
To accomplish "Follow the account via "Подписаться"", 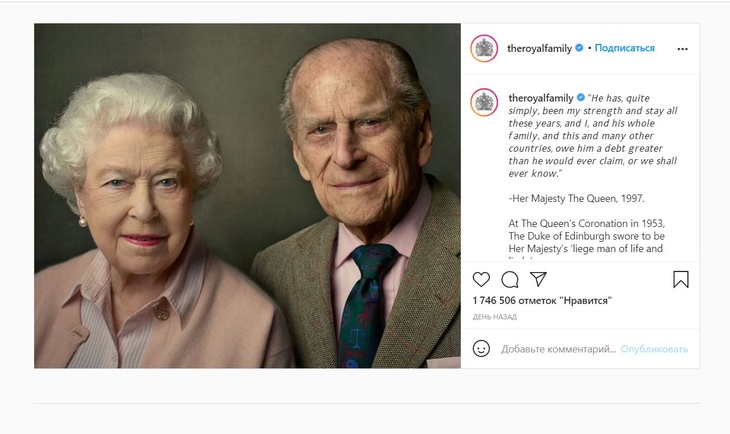I will (624, 48).
